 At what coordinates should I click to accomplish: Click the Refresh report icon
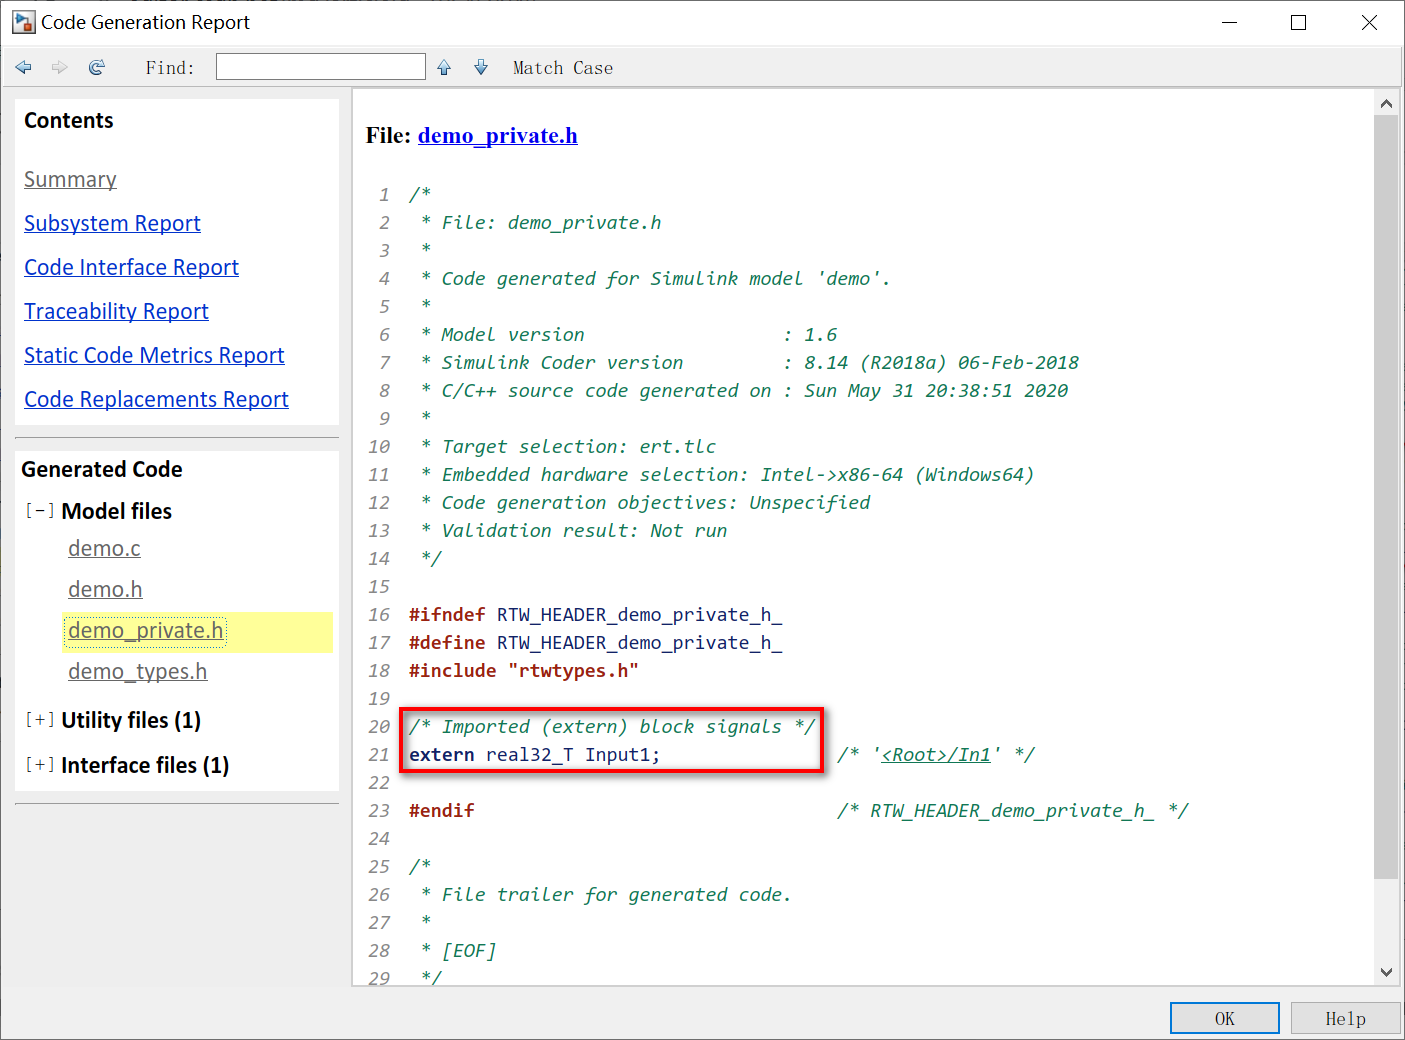point(97,67)
